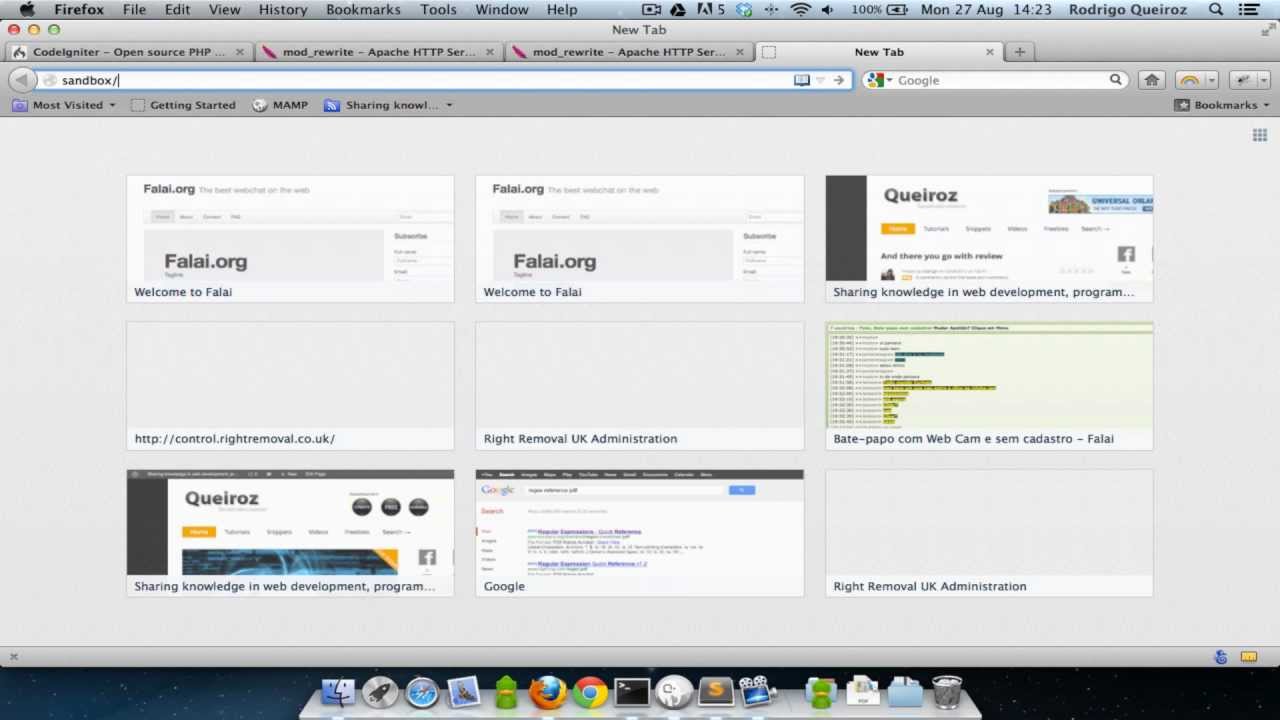1280x720 pixels.
Task: Open the middle Right Removal UK Administration tile
Action: click(x=639, y=385)
